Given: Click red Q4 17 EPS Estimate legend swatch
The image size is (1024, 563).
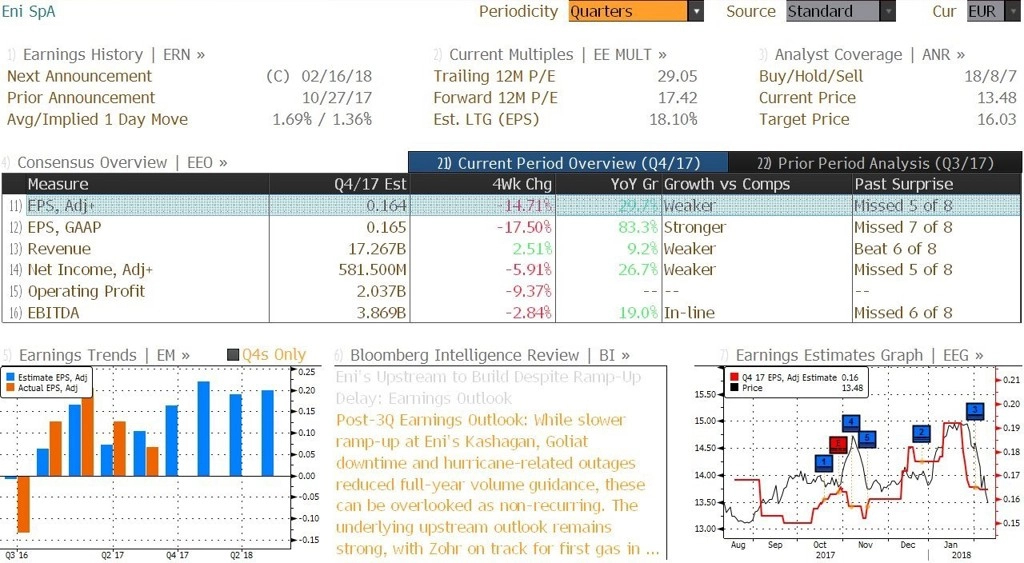Looking at the screenshot, I should pos(734,378).
